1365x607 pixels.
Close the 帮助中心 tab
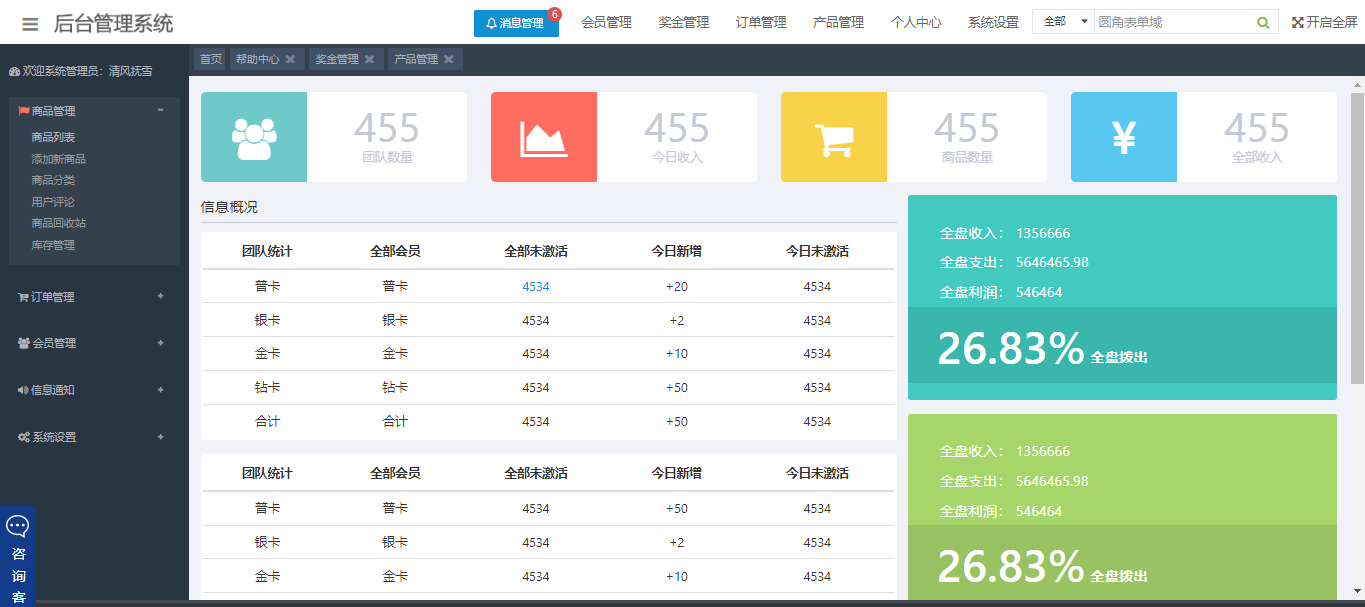coord(290,60)
